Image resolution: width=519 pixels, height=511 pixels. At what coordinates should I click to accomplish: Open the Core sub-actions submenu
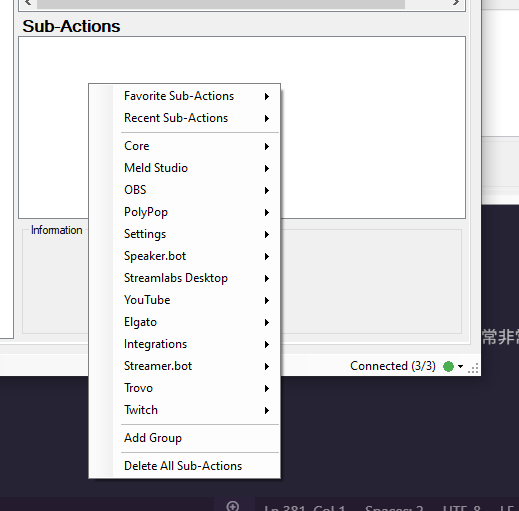184,146
